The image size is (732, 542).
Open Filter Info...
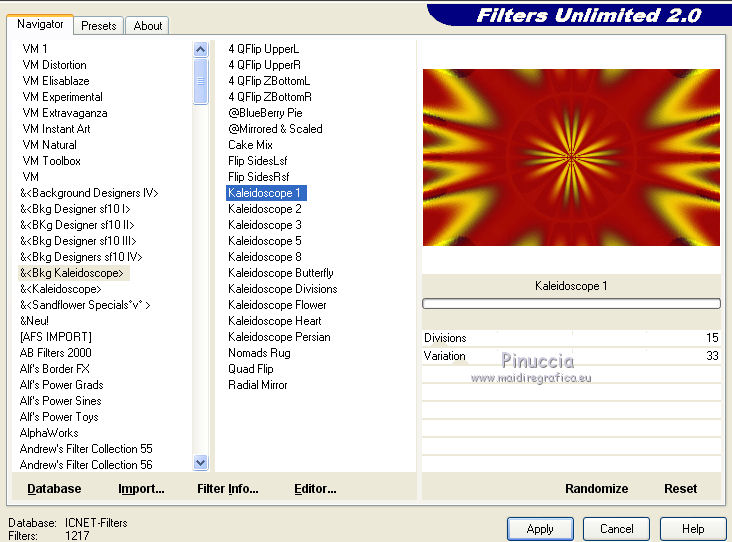(227, 489)
